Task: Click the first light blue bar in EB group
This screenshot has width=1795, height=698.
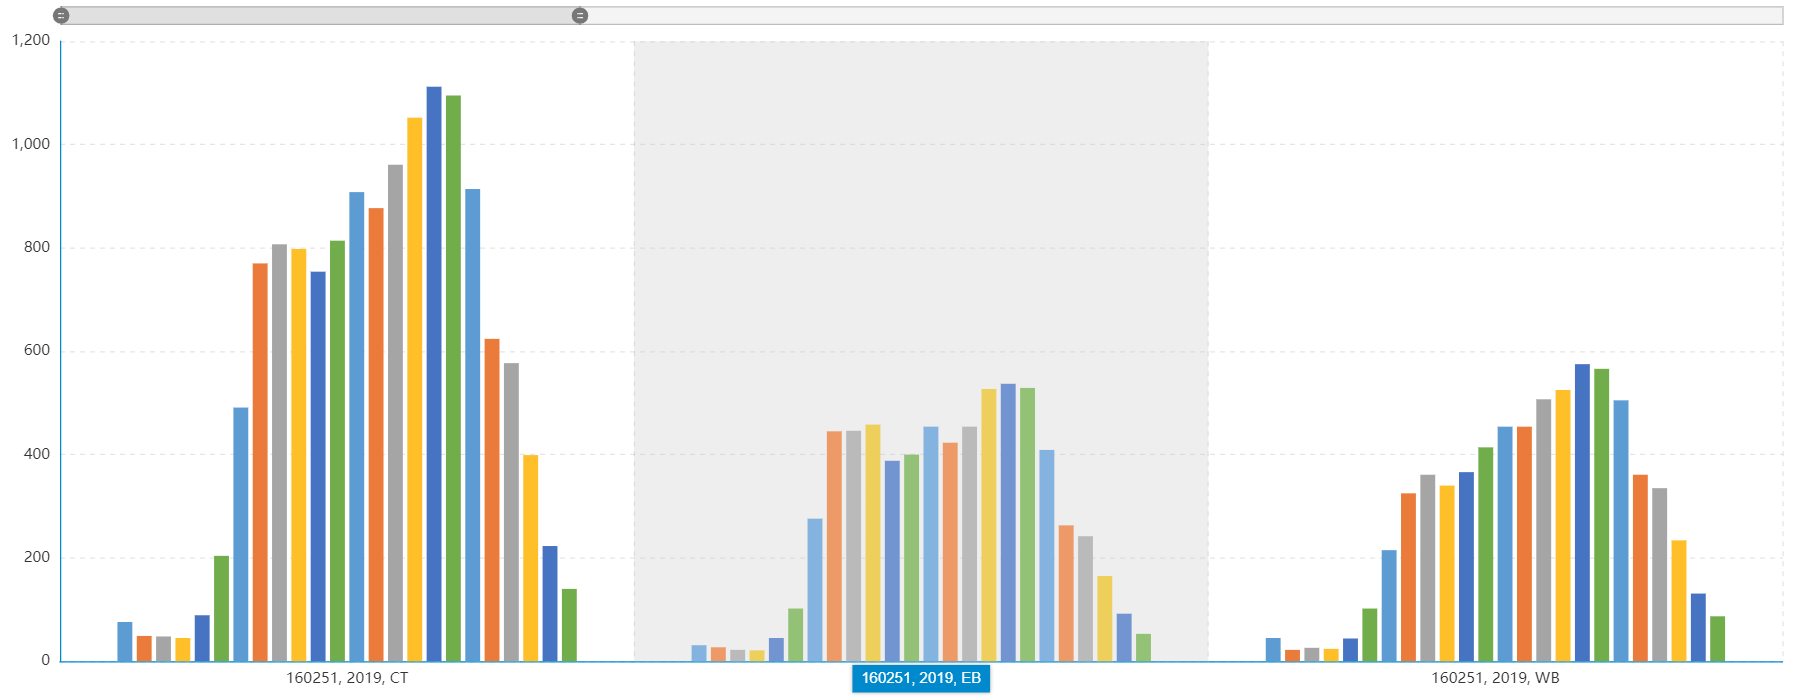Action: click(699, 653)
